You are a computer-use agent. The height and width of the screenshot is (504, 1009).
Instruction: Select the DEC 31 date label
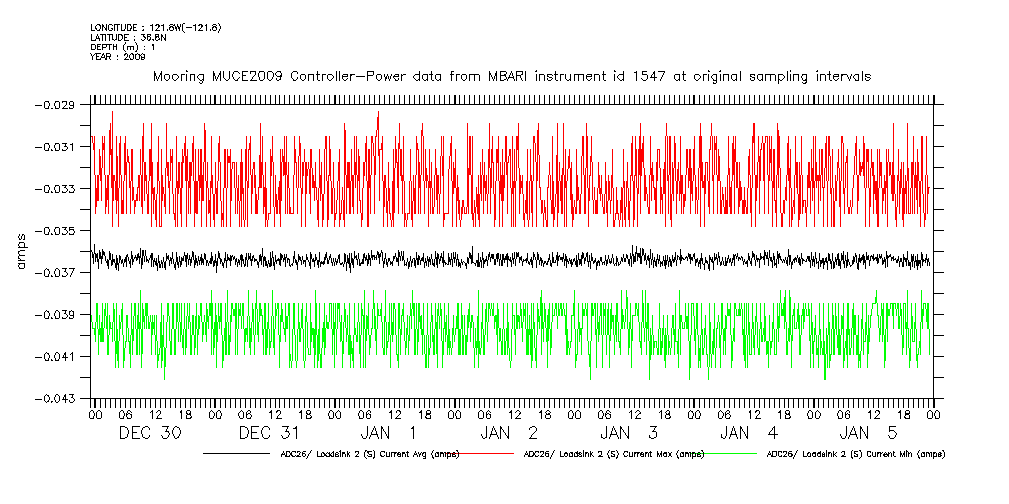pos(270,433)
